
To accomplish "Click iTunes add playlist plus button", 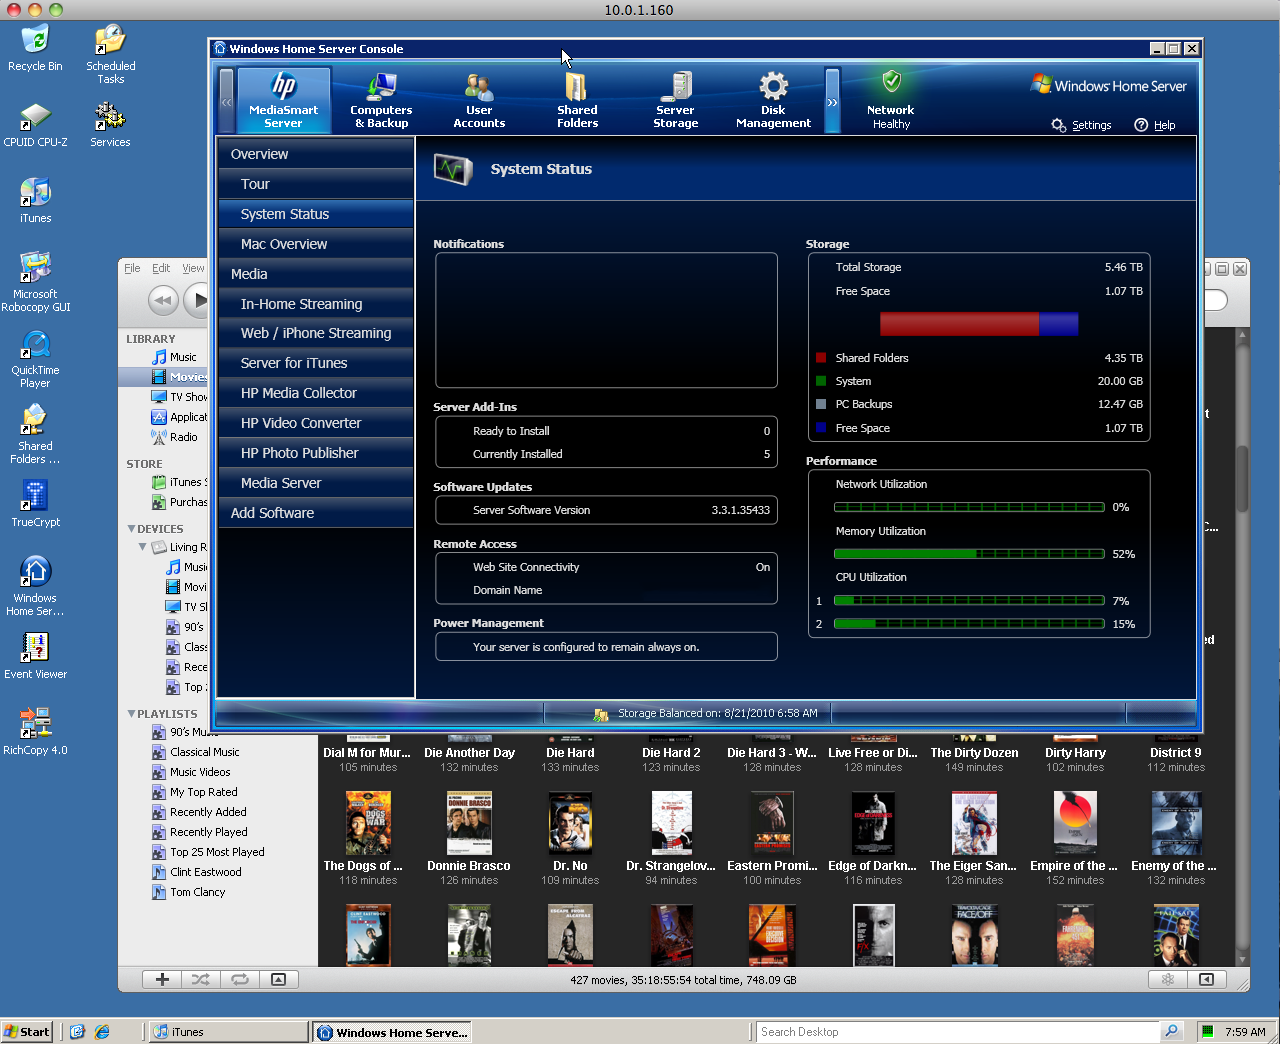I will [162, 980].
